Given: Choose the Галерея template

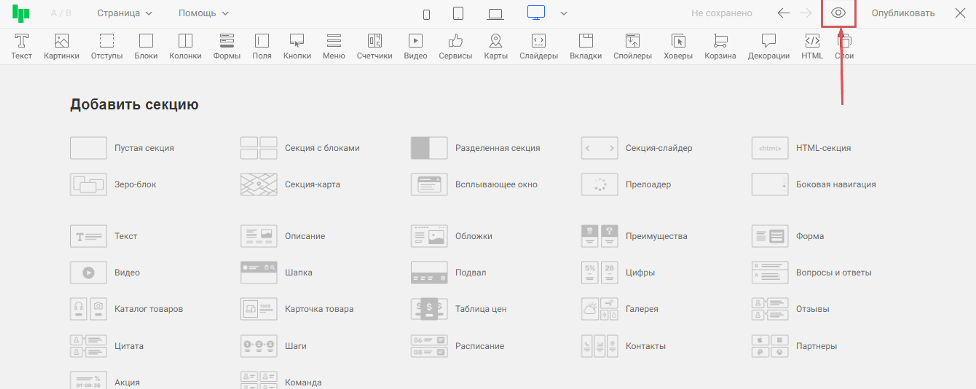Looking at the screenshot, I should pyautogui.click(x=621, y=309).
